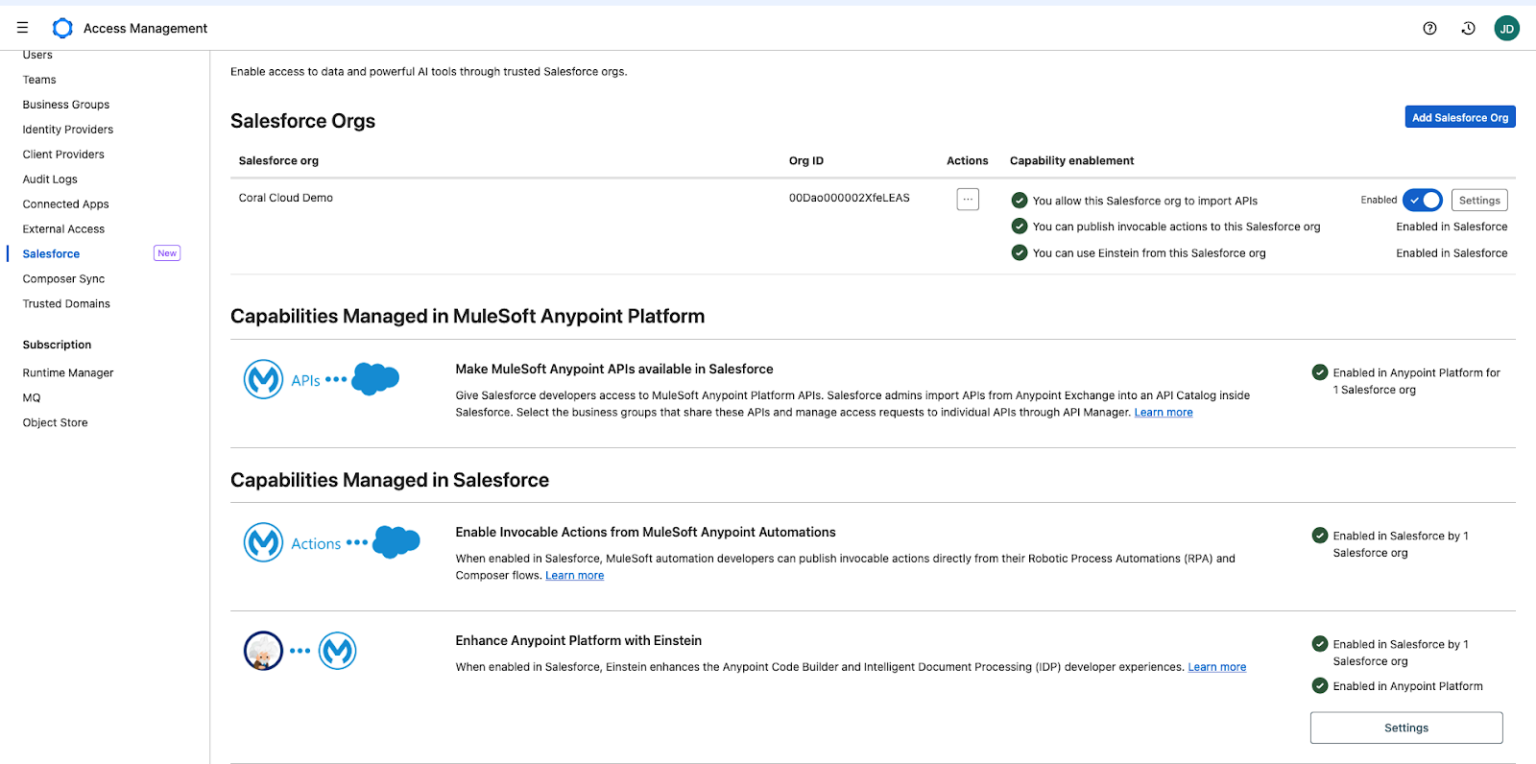Open the help question mark icon
The image size is (1536, 764).
tap(1430, 28)
